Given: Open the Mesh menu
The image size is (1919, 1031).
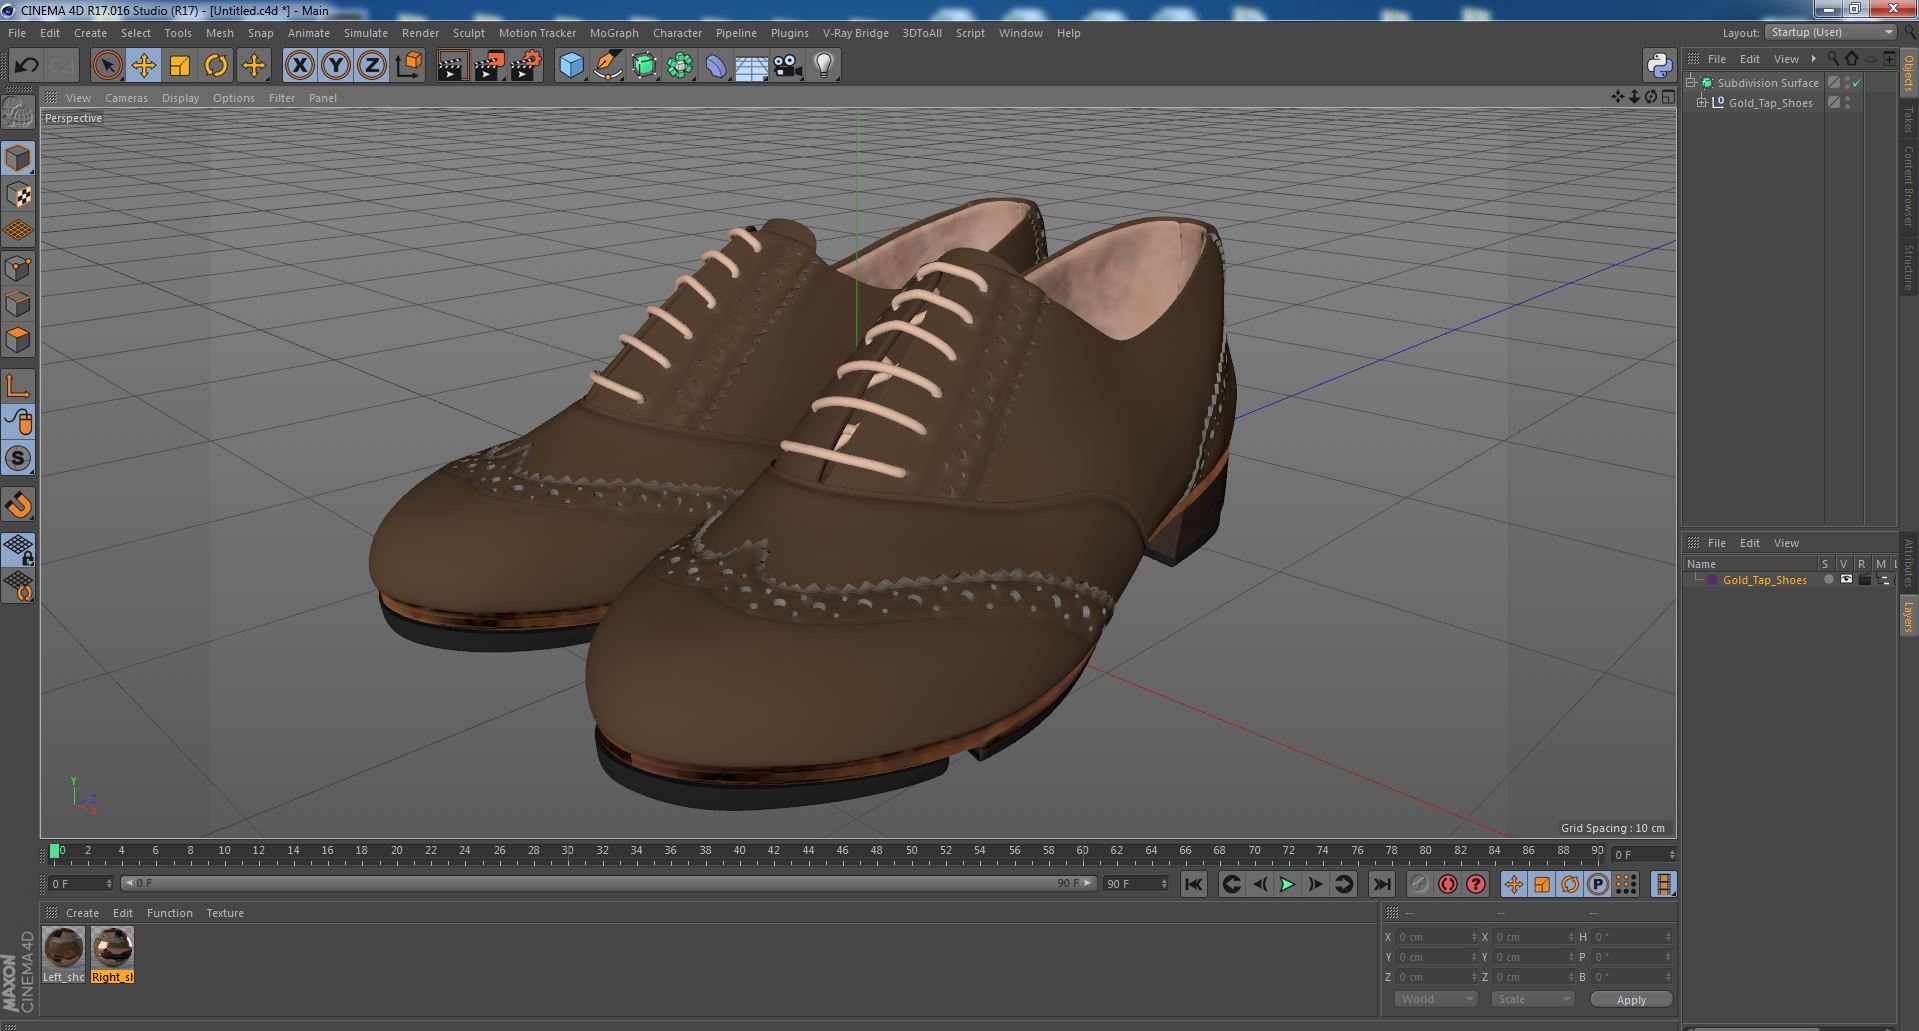Looking at the screenshot, I should (x=219, y=33).
